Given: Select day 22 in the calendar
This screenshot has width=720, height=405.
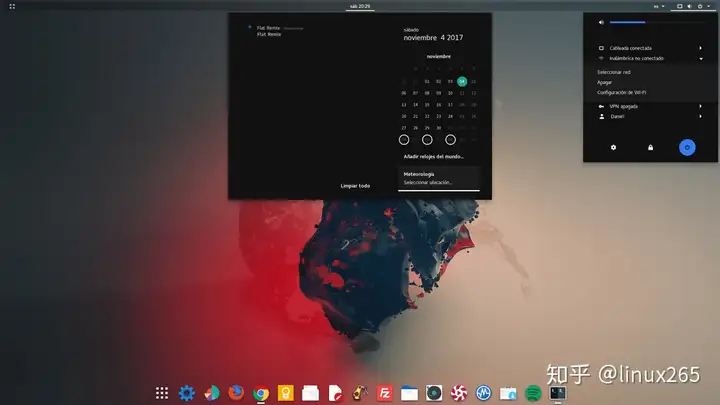Looking at the screenshot, I should (427, 116).
